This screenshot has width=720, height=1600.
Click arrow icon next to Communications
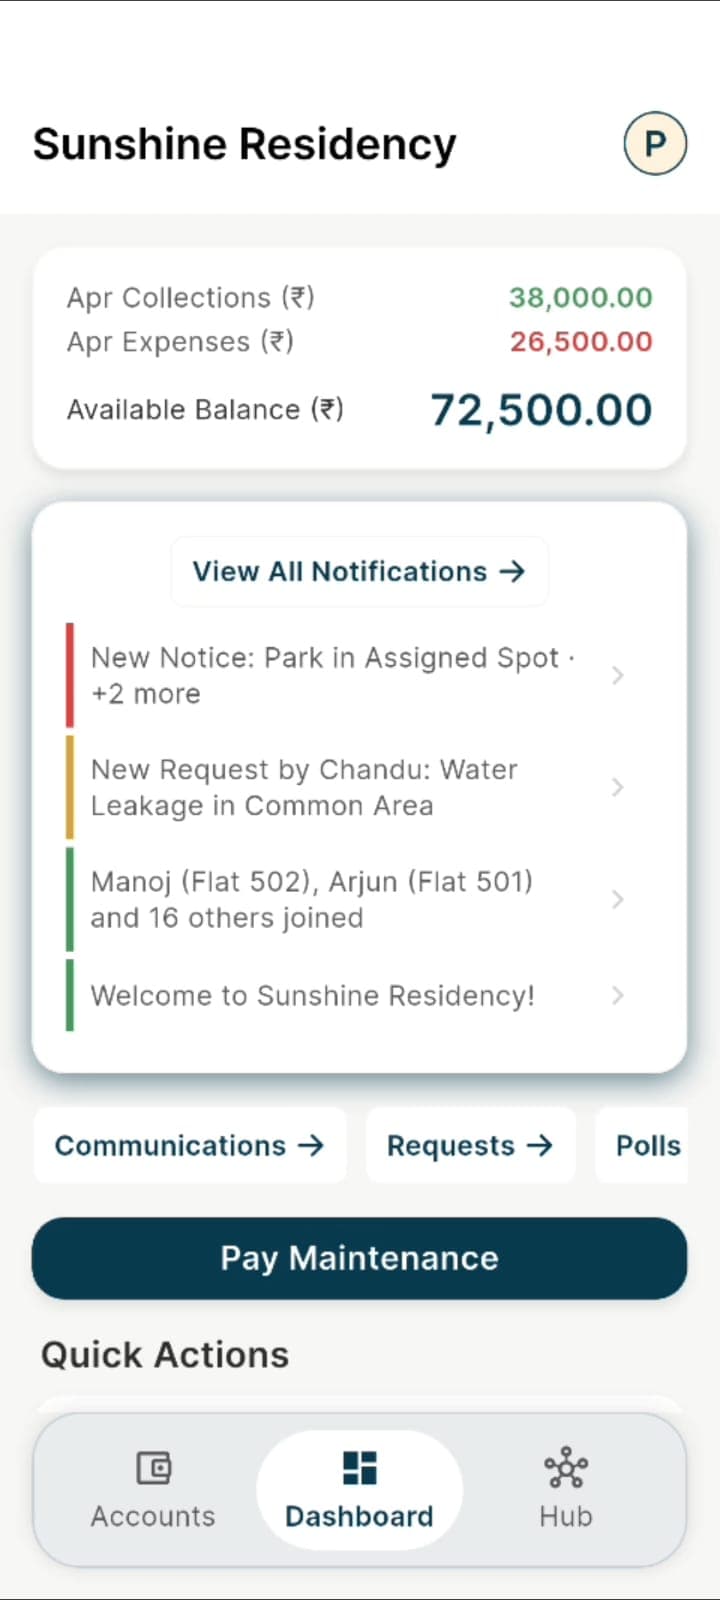(x=311, y=1146)
